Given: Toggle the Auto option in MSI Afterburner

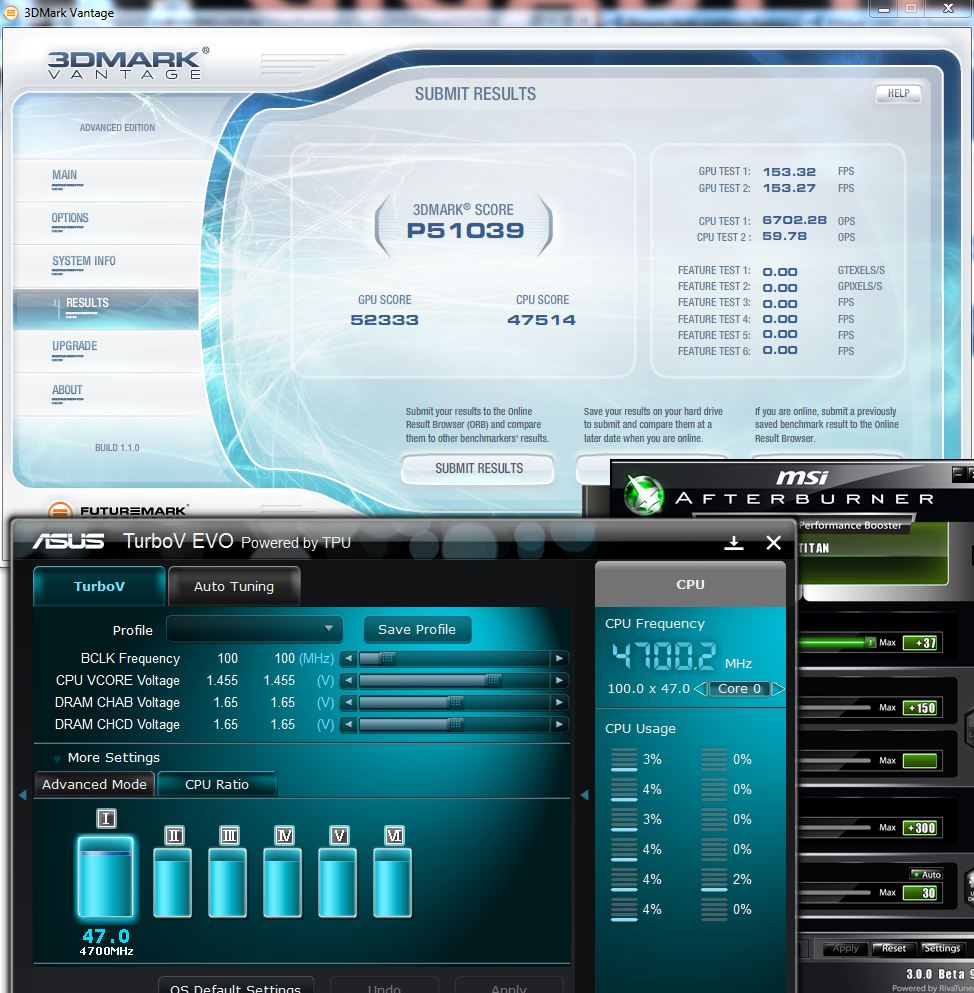Looking at the screenshot, I should coord(926,875).
